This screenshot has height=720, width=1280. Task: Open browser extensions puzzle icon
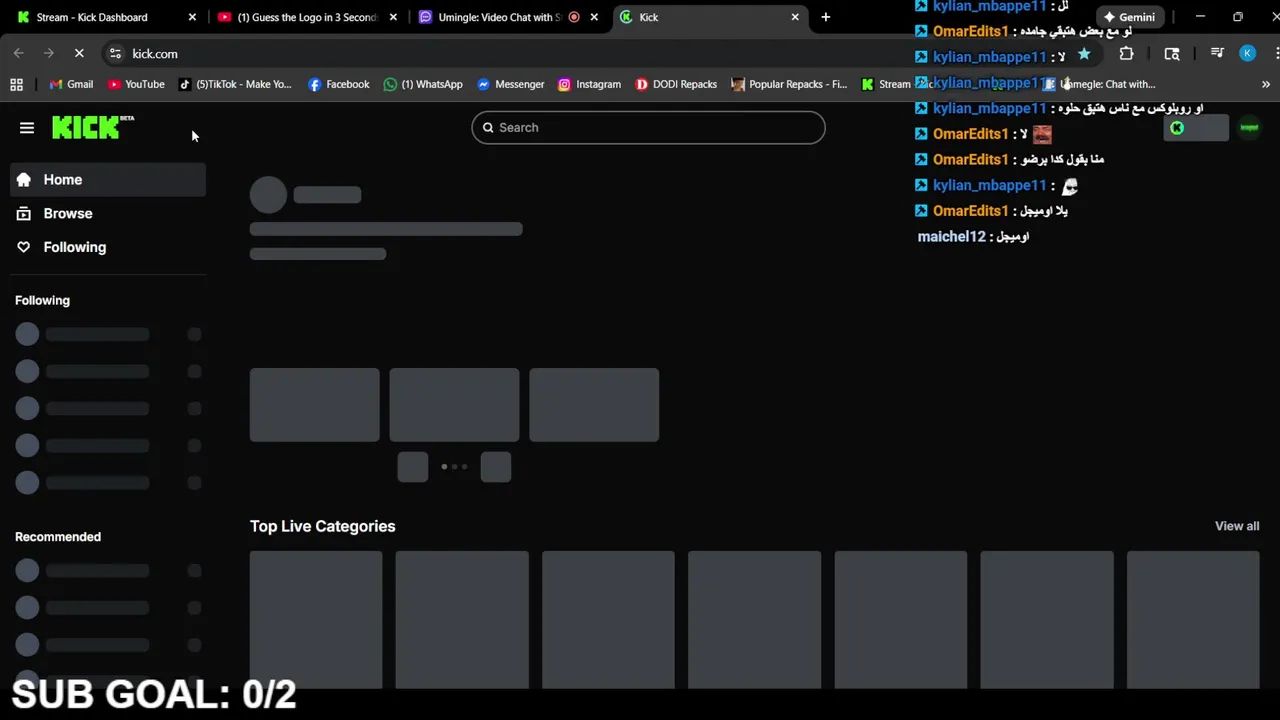pyautogui.click(x=1126, y=54)
